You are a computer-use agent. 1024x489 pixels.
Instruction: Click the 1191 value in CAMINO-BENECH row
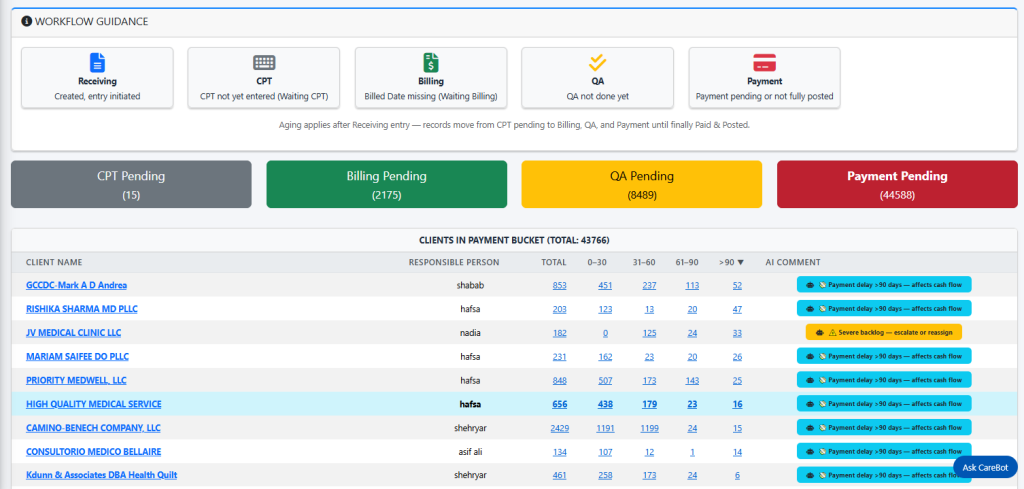(605, 428)
